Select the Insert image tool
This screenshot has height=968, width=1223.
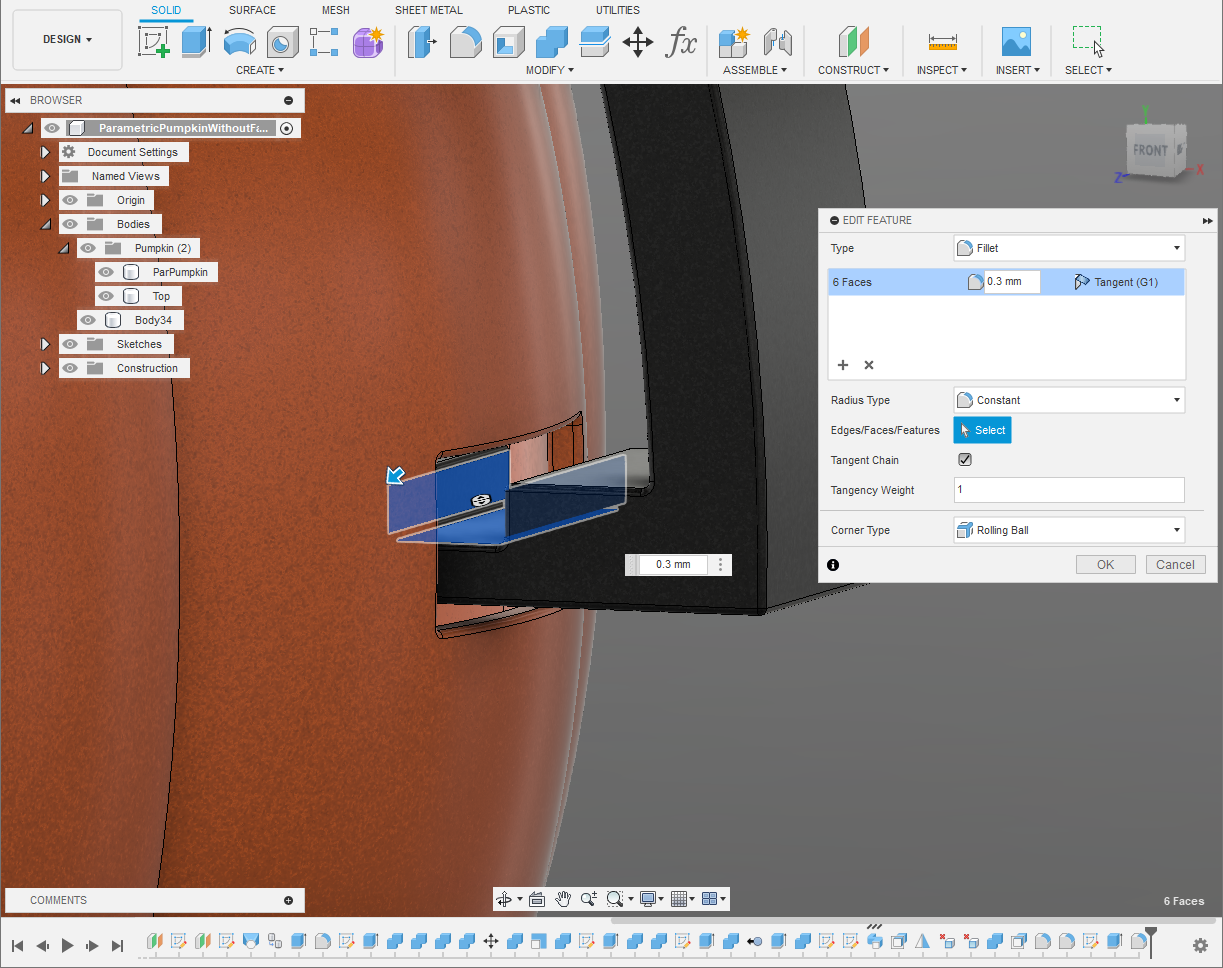click(1016, 42)
